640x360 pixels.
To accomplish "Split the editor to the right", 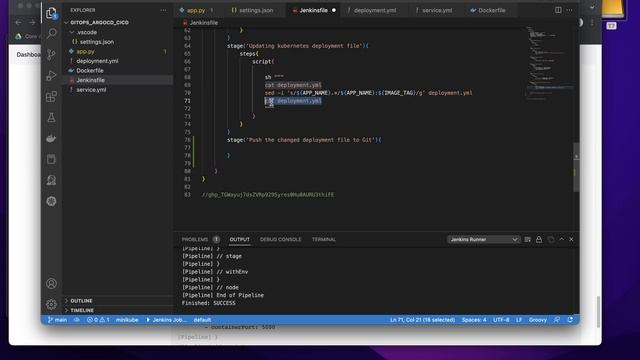I will point(558,10).
